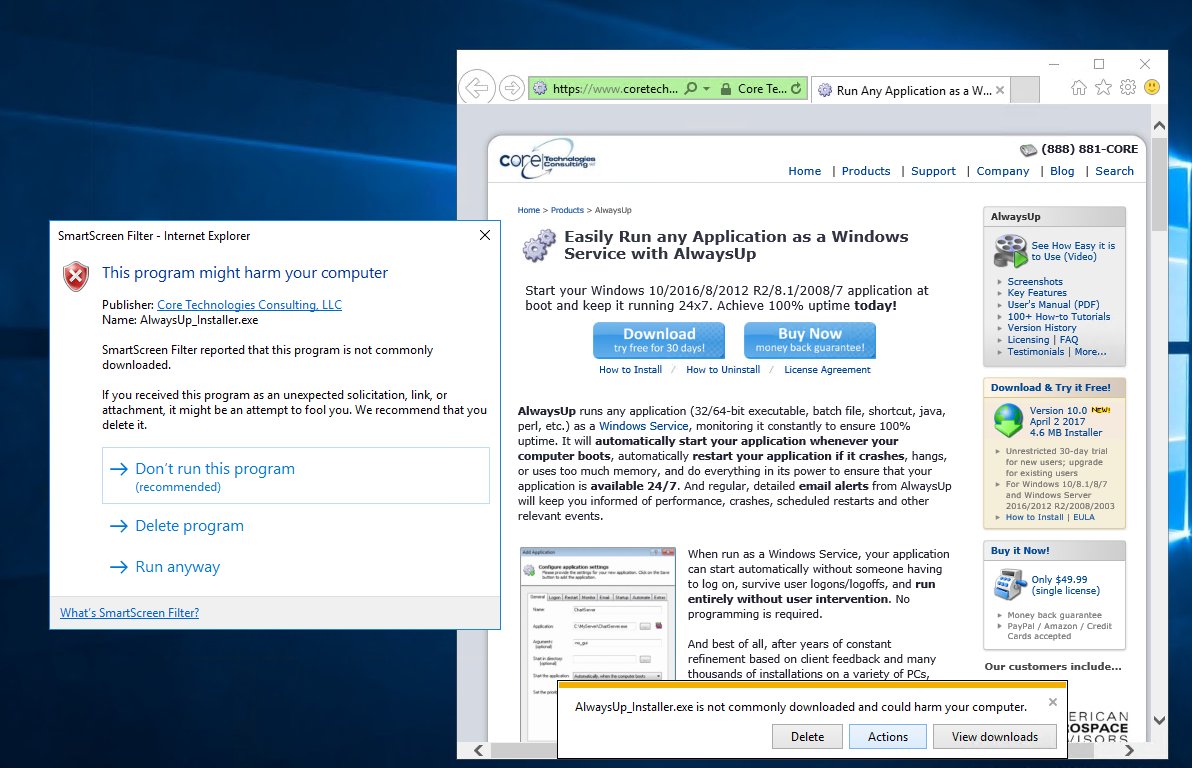Refresh the page in Internet Explorer
Viewport: 1192px width, 768px height.
pyautogui.click(x=796, y=88)
